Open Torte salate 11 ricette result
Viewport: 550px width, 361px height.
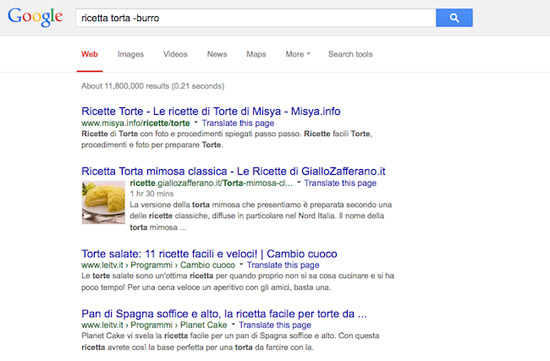209,254
